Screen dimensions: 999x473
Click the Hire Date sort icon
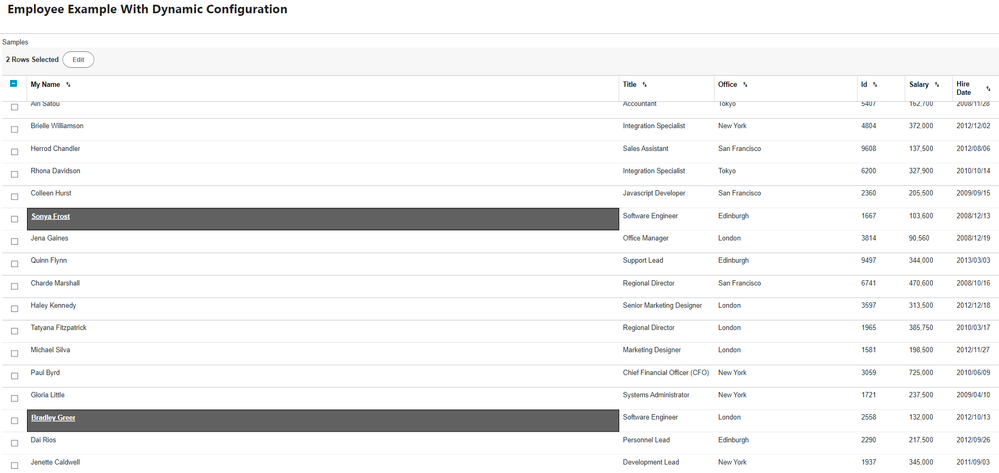click(x=988, y=89)
